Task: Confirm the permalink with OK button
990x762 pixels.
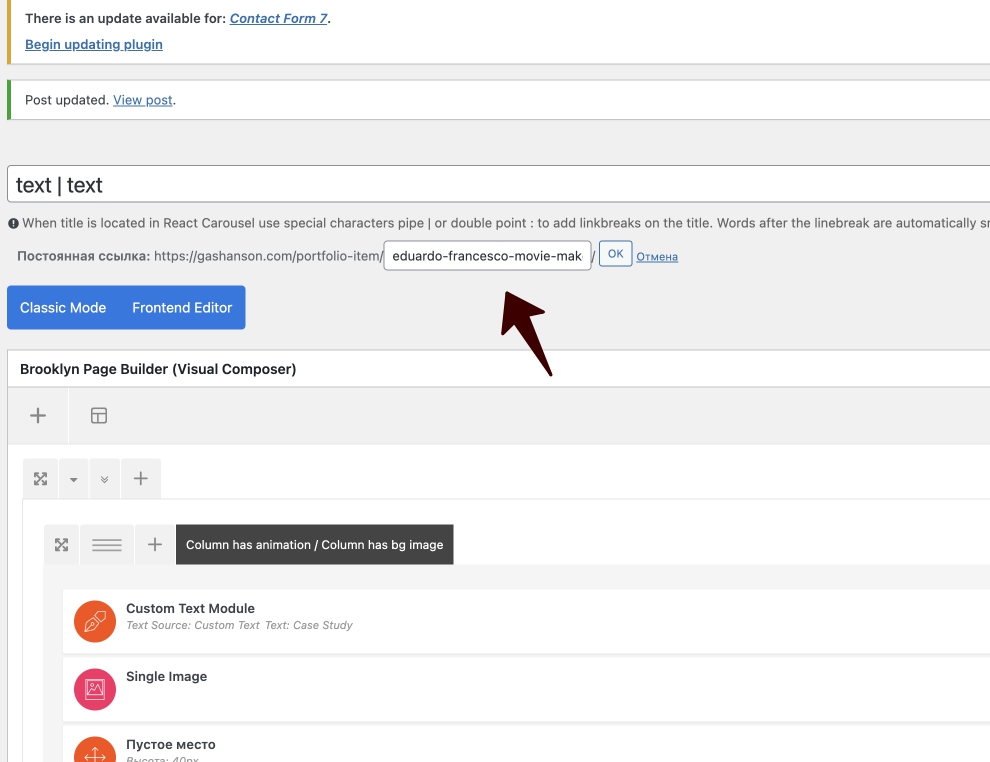Action: pos(615,255)
